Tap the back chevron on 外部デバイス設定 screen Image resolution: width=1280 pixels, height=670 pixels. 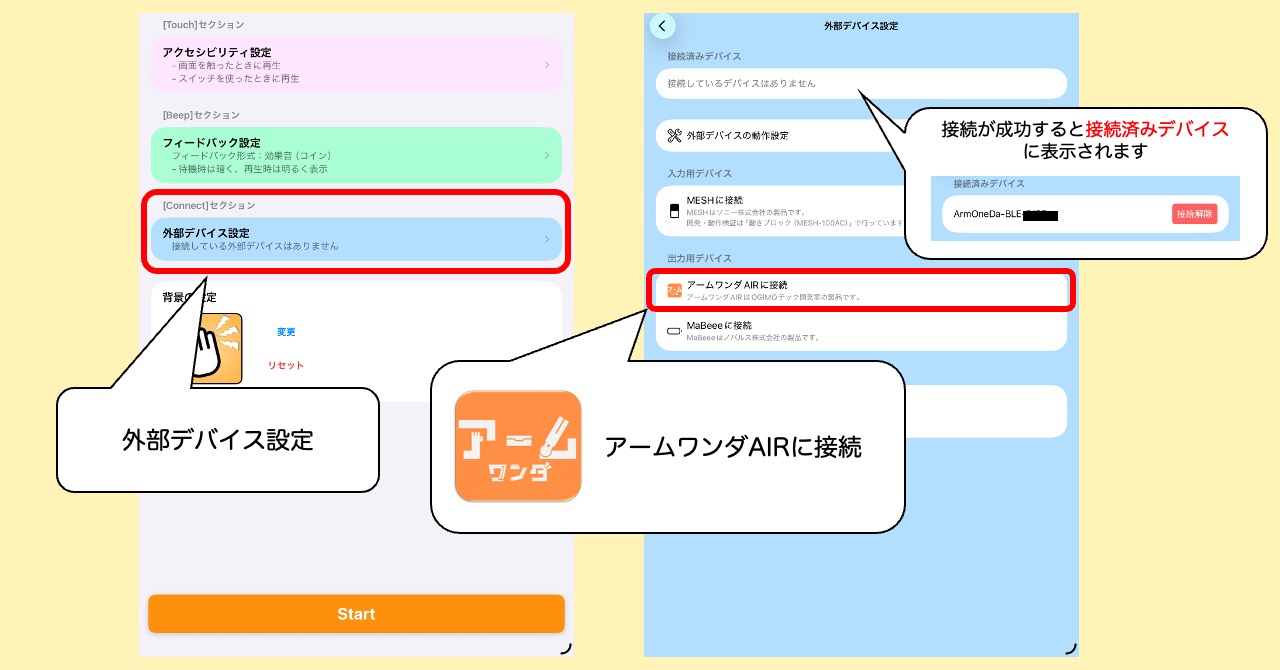(663, 26)
